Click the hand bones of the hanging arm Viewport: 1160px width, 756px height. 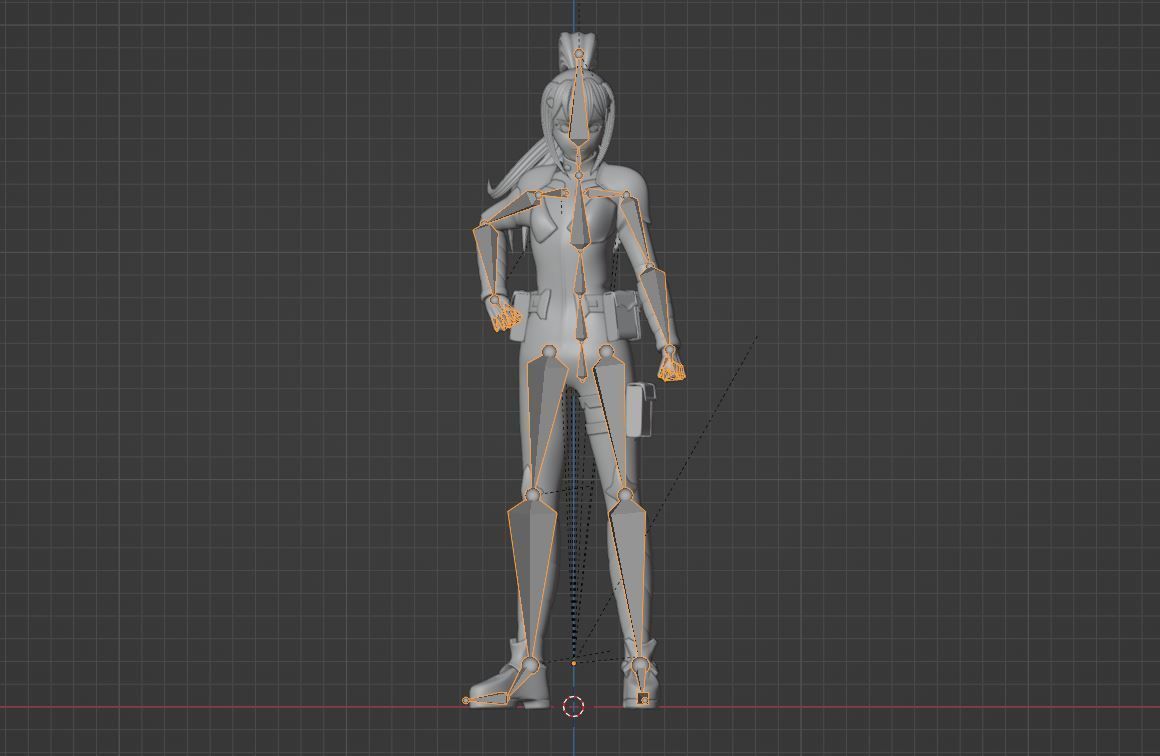[672, 365]
